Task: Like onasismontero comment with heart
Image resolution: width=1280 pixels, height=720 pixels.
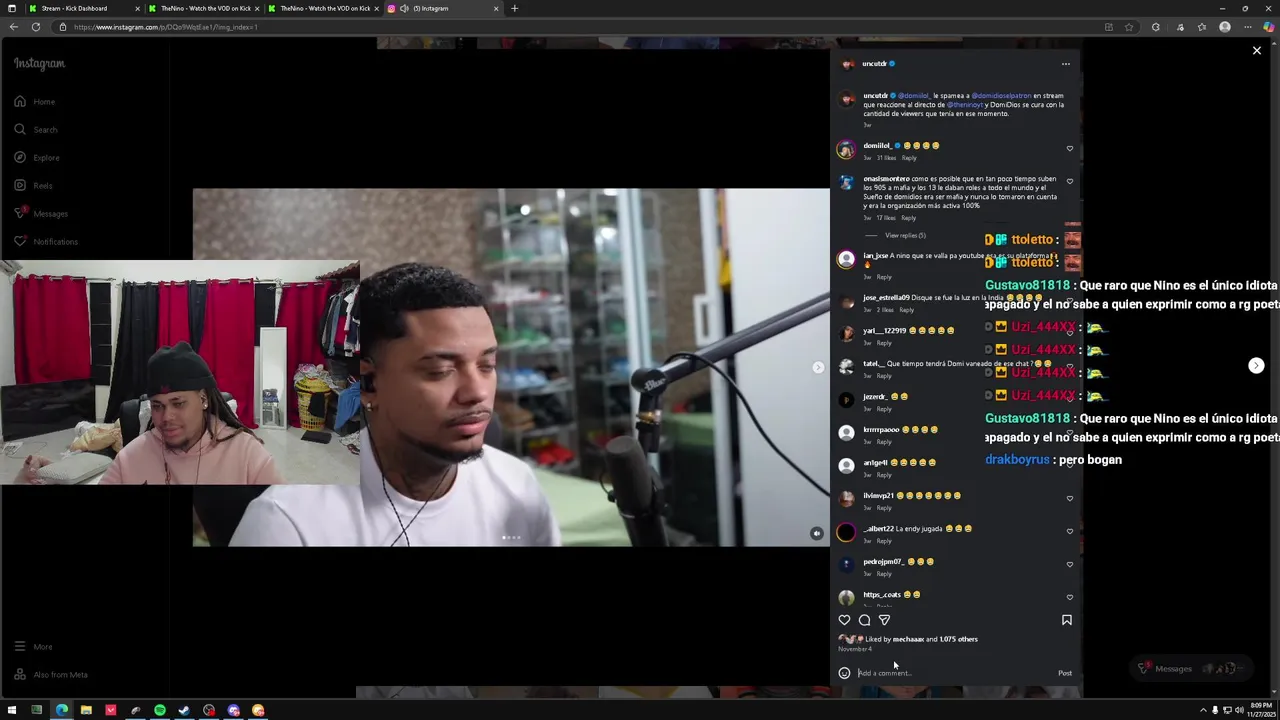Action: (1069, 182)
